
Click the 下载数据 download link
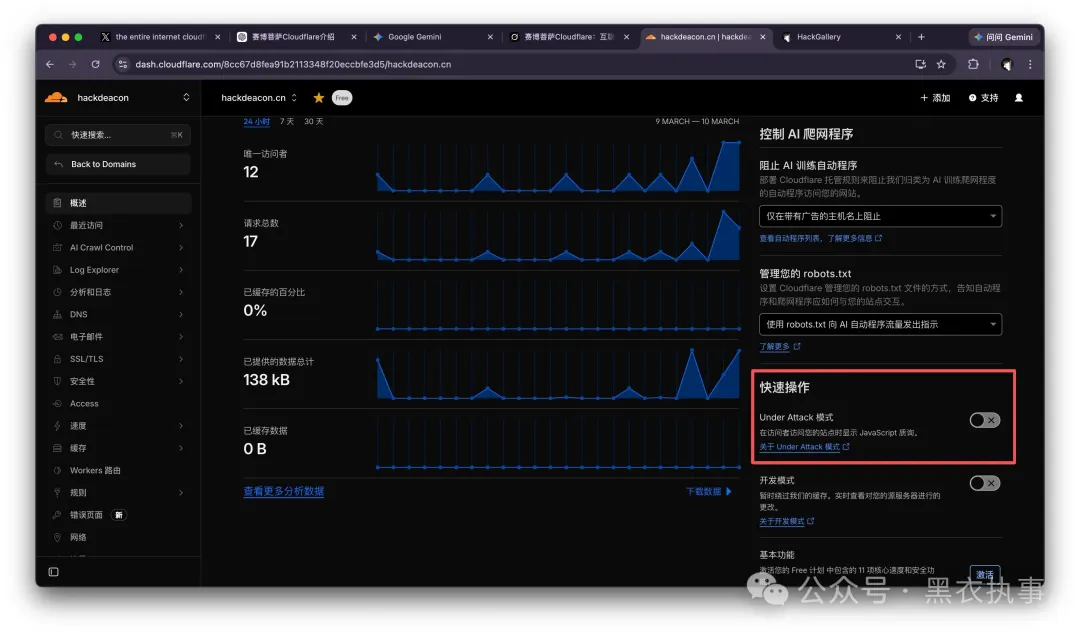pos(708,491)
